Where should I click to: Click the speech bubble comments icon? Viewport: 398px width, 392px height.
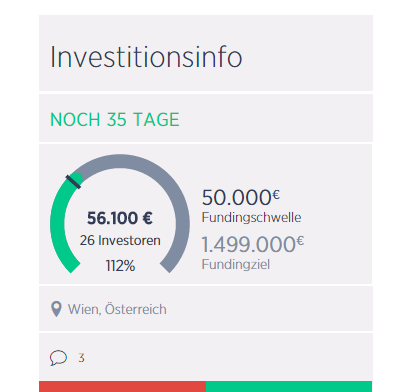(x=58, y=358)
